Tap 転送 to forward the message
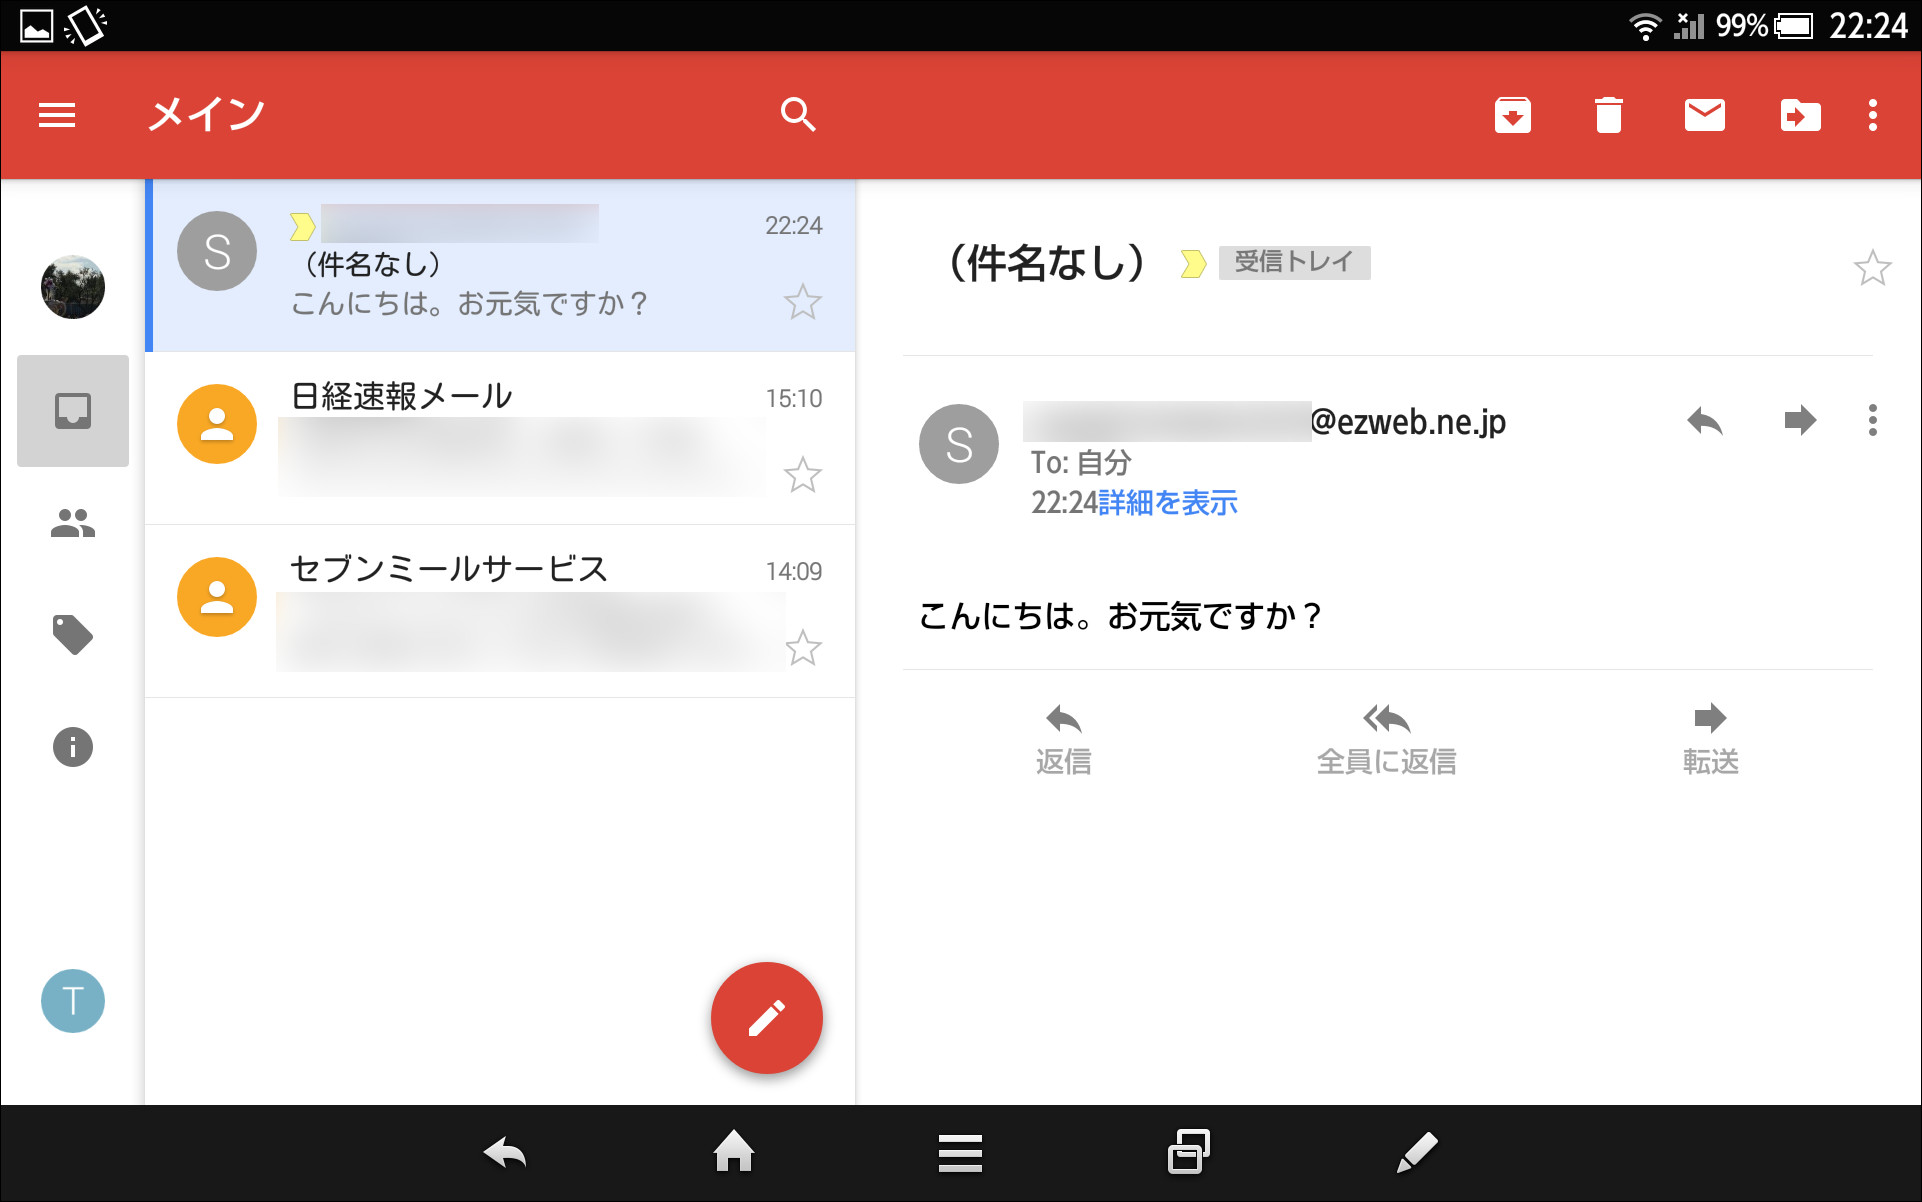The image size is (1922, 1202). point(1709,737)
